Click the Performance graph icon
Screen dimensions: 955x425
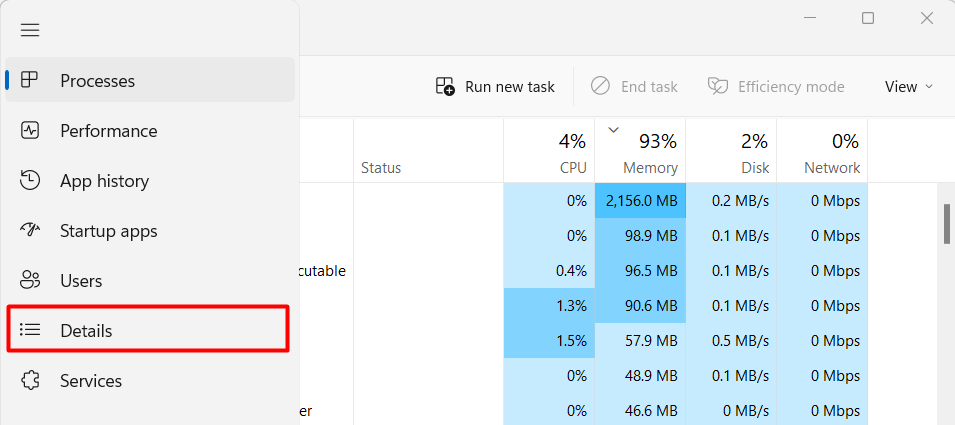pyautogui.click(x=30, y=131)
